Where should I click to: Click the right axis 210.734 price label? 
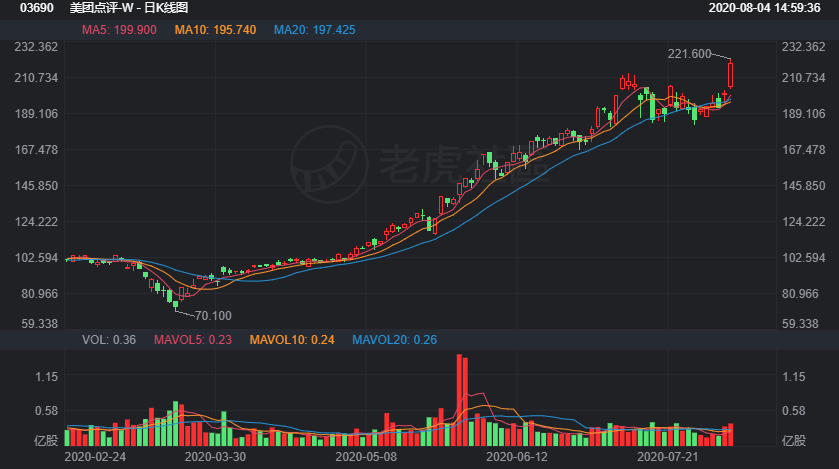point(804,78)
